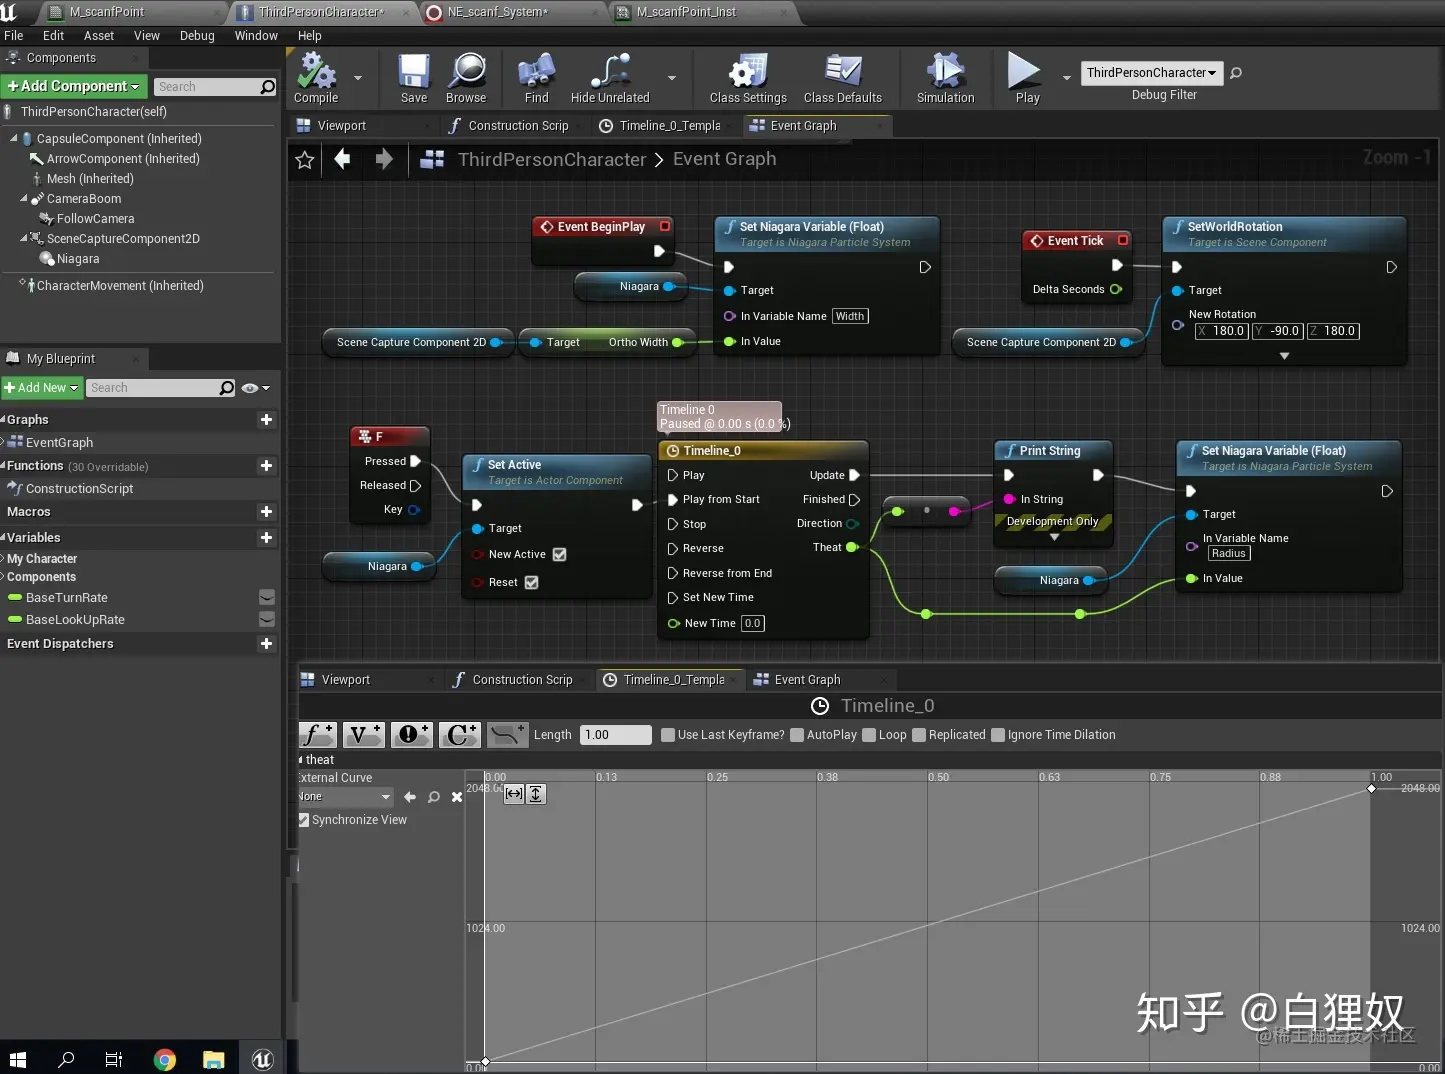The image size is (1445, 1074).
Task: Open the Windows Start menu
Action: click(17, 1059)
